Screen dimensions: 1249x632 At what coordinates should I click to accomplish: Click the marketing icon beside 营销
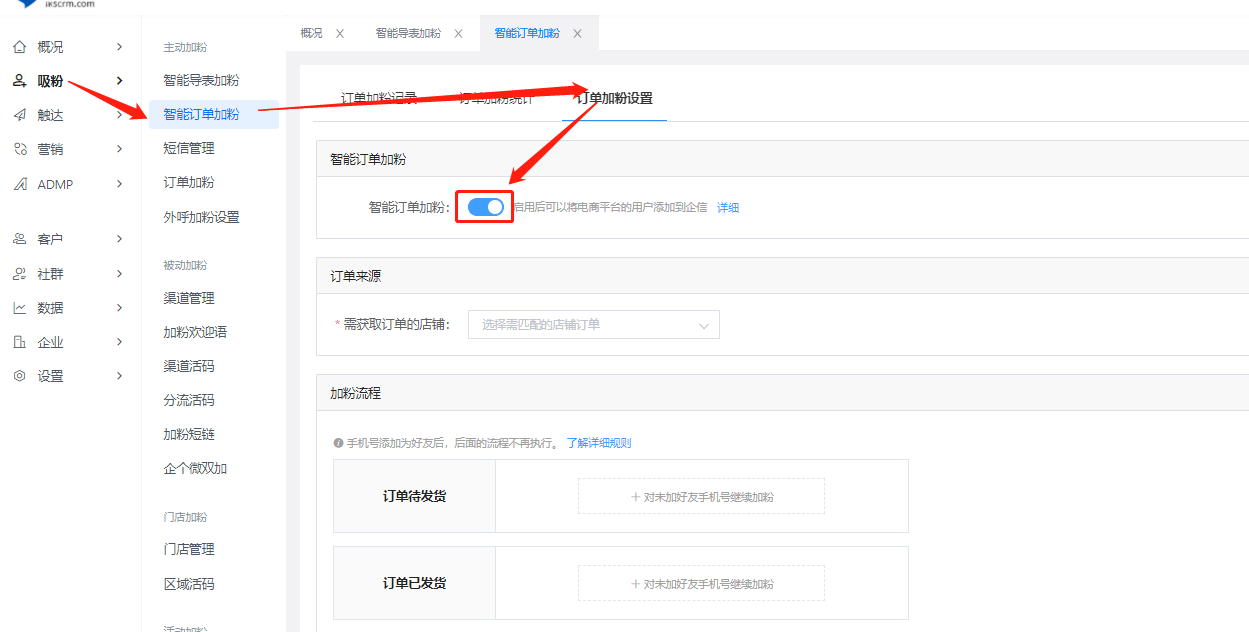19,149
